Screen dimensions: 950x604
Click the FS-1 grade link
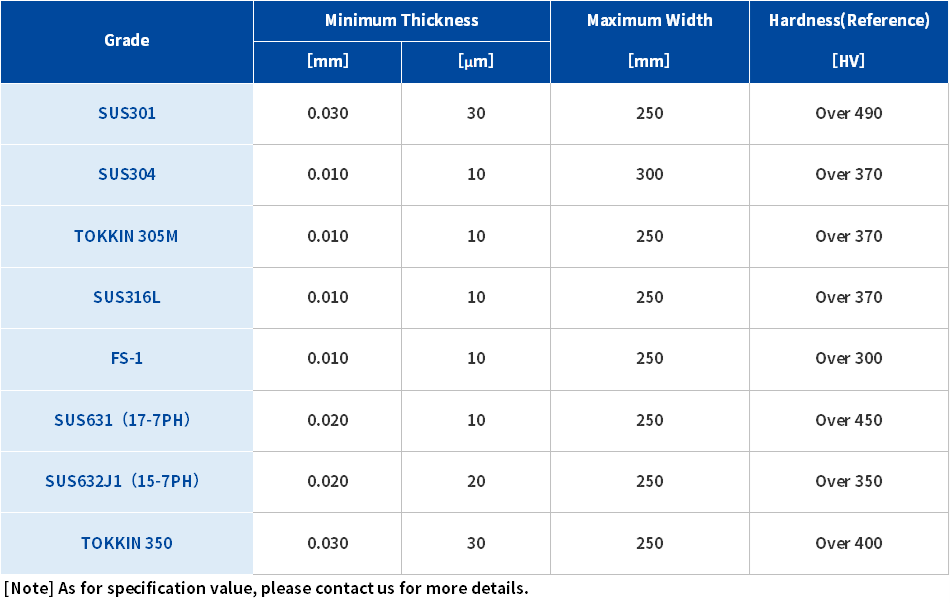(127, 359)
